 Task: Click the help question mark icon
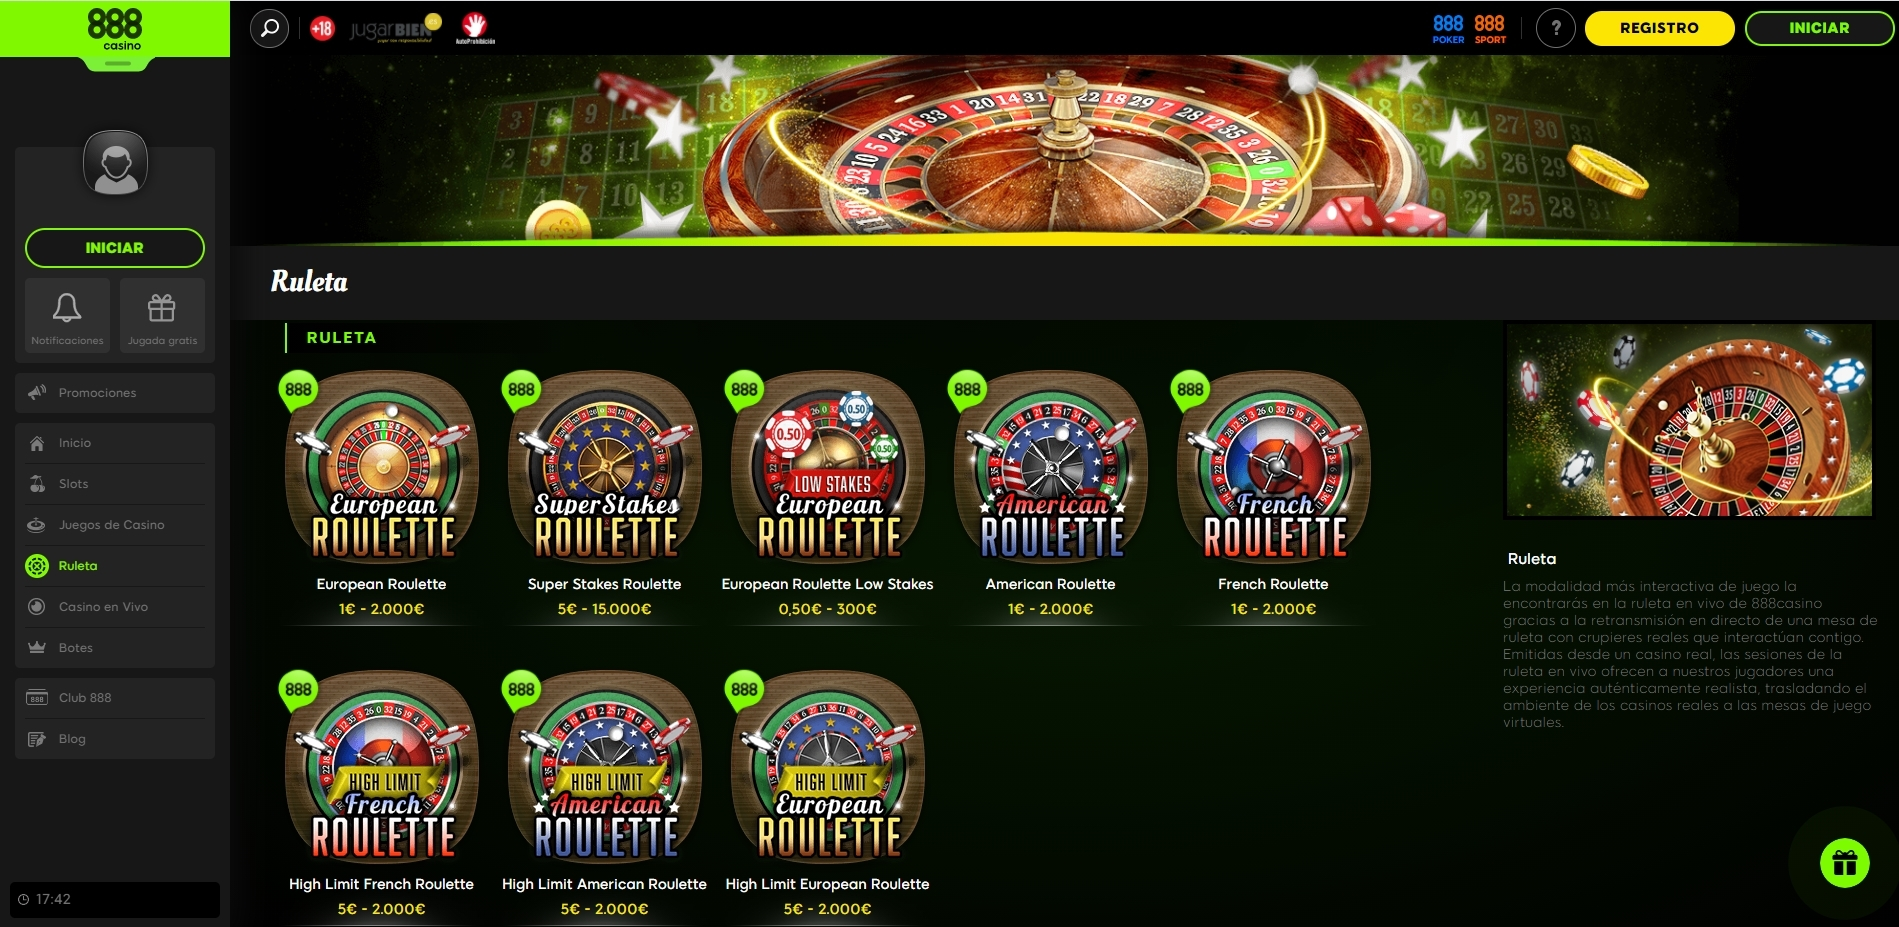tap(1555, 28)
